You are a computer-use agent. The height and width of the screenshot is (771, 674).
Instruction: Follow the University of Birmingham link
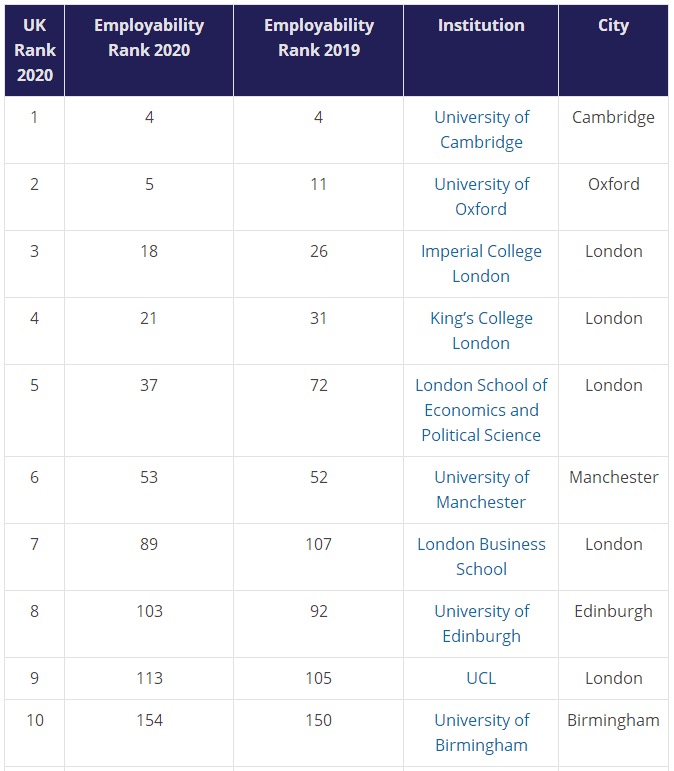coord(481,732)
